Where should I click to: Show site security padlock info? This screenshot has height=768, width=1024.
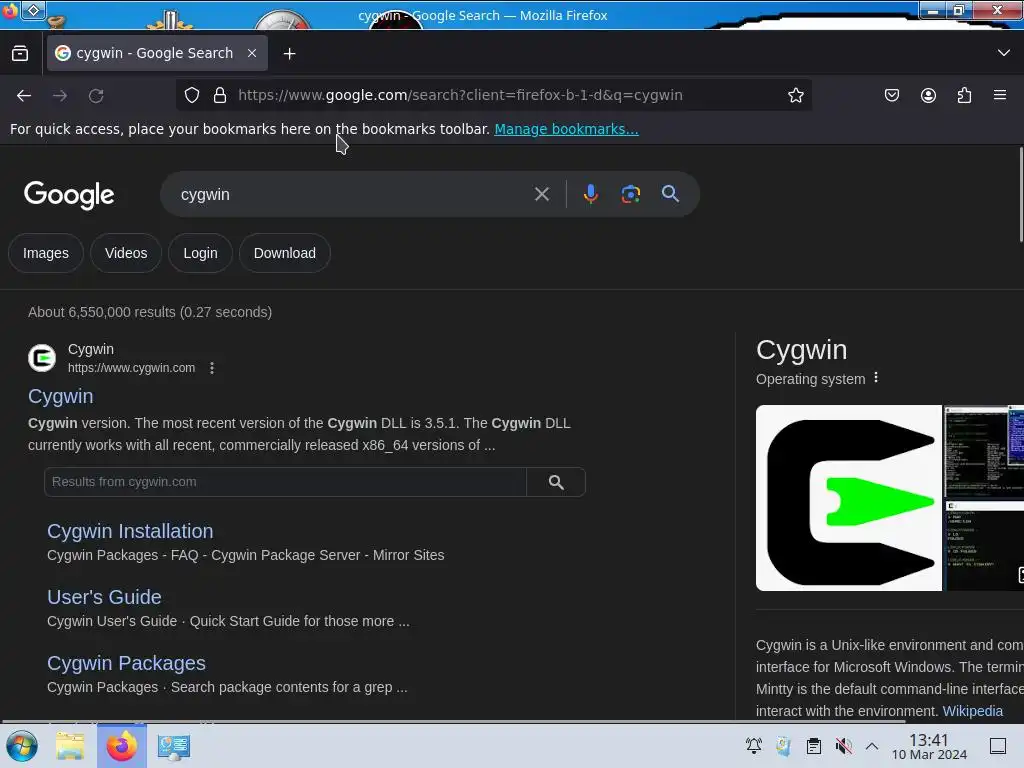pos(220,95)
